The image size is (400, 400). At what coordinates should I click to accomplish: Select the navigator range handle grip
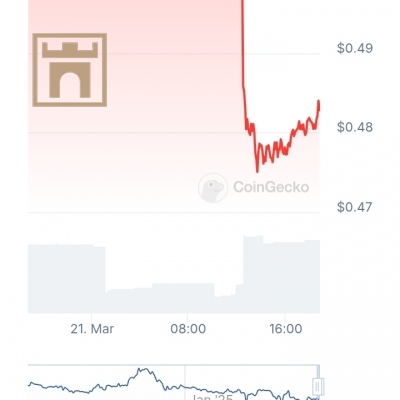pos(317,386)
